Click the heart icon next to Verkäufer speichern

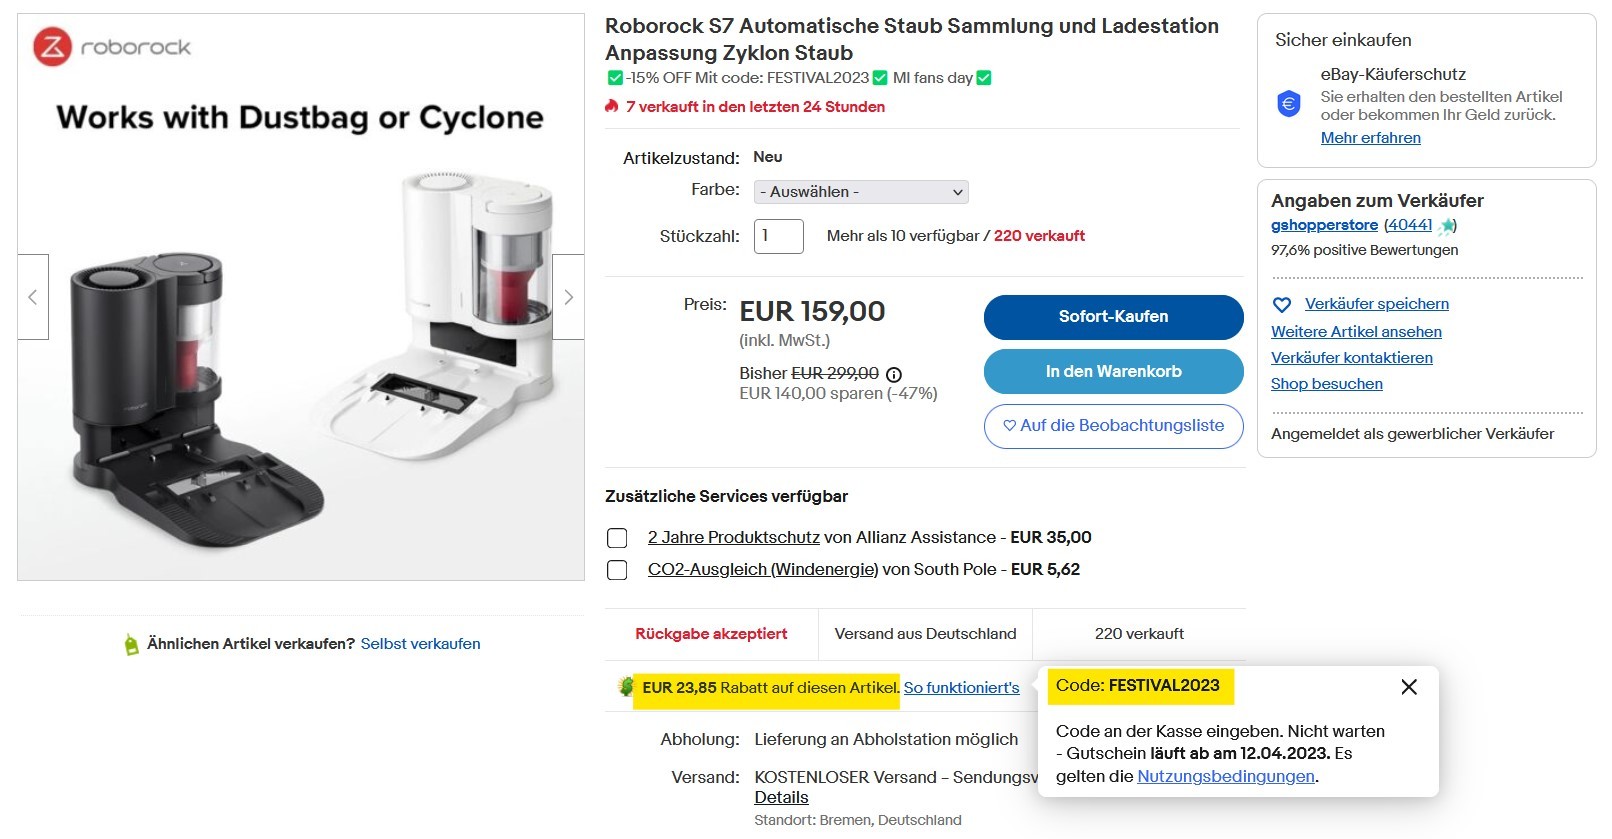pyautogui.click(x=1282, y=305)
